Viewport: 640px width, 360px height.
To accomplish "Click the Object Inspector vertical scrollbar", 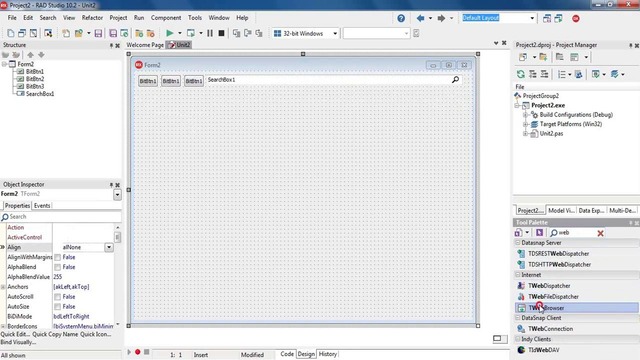I will click(118, 276).
